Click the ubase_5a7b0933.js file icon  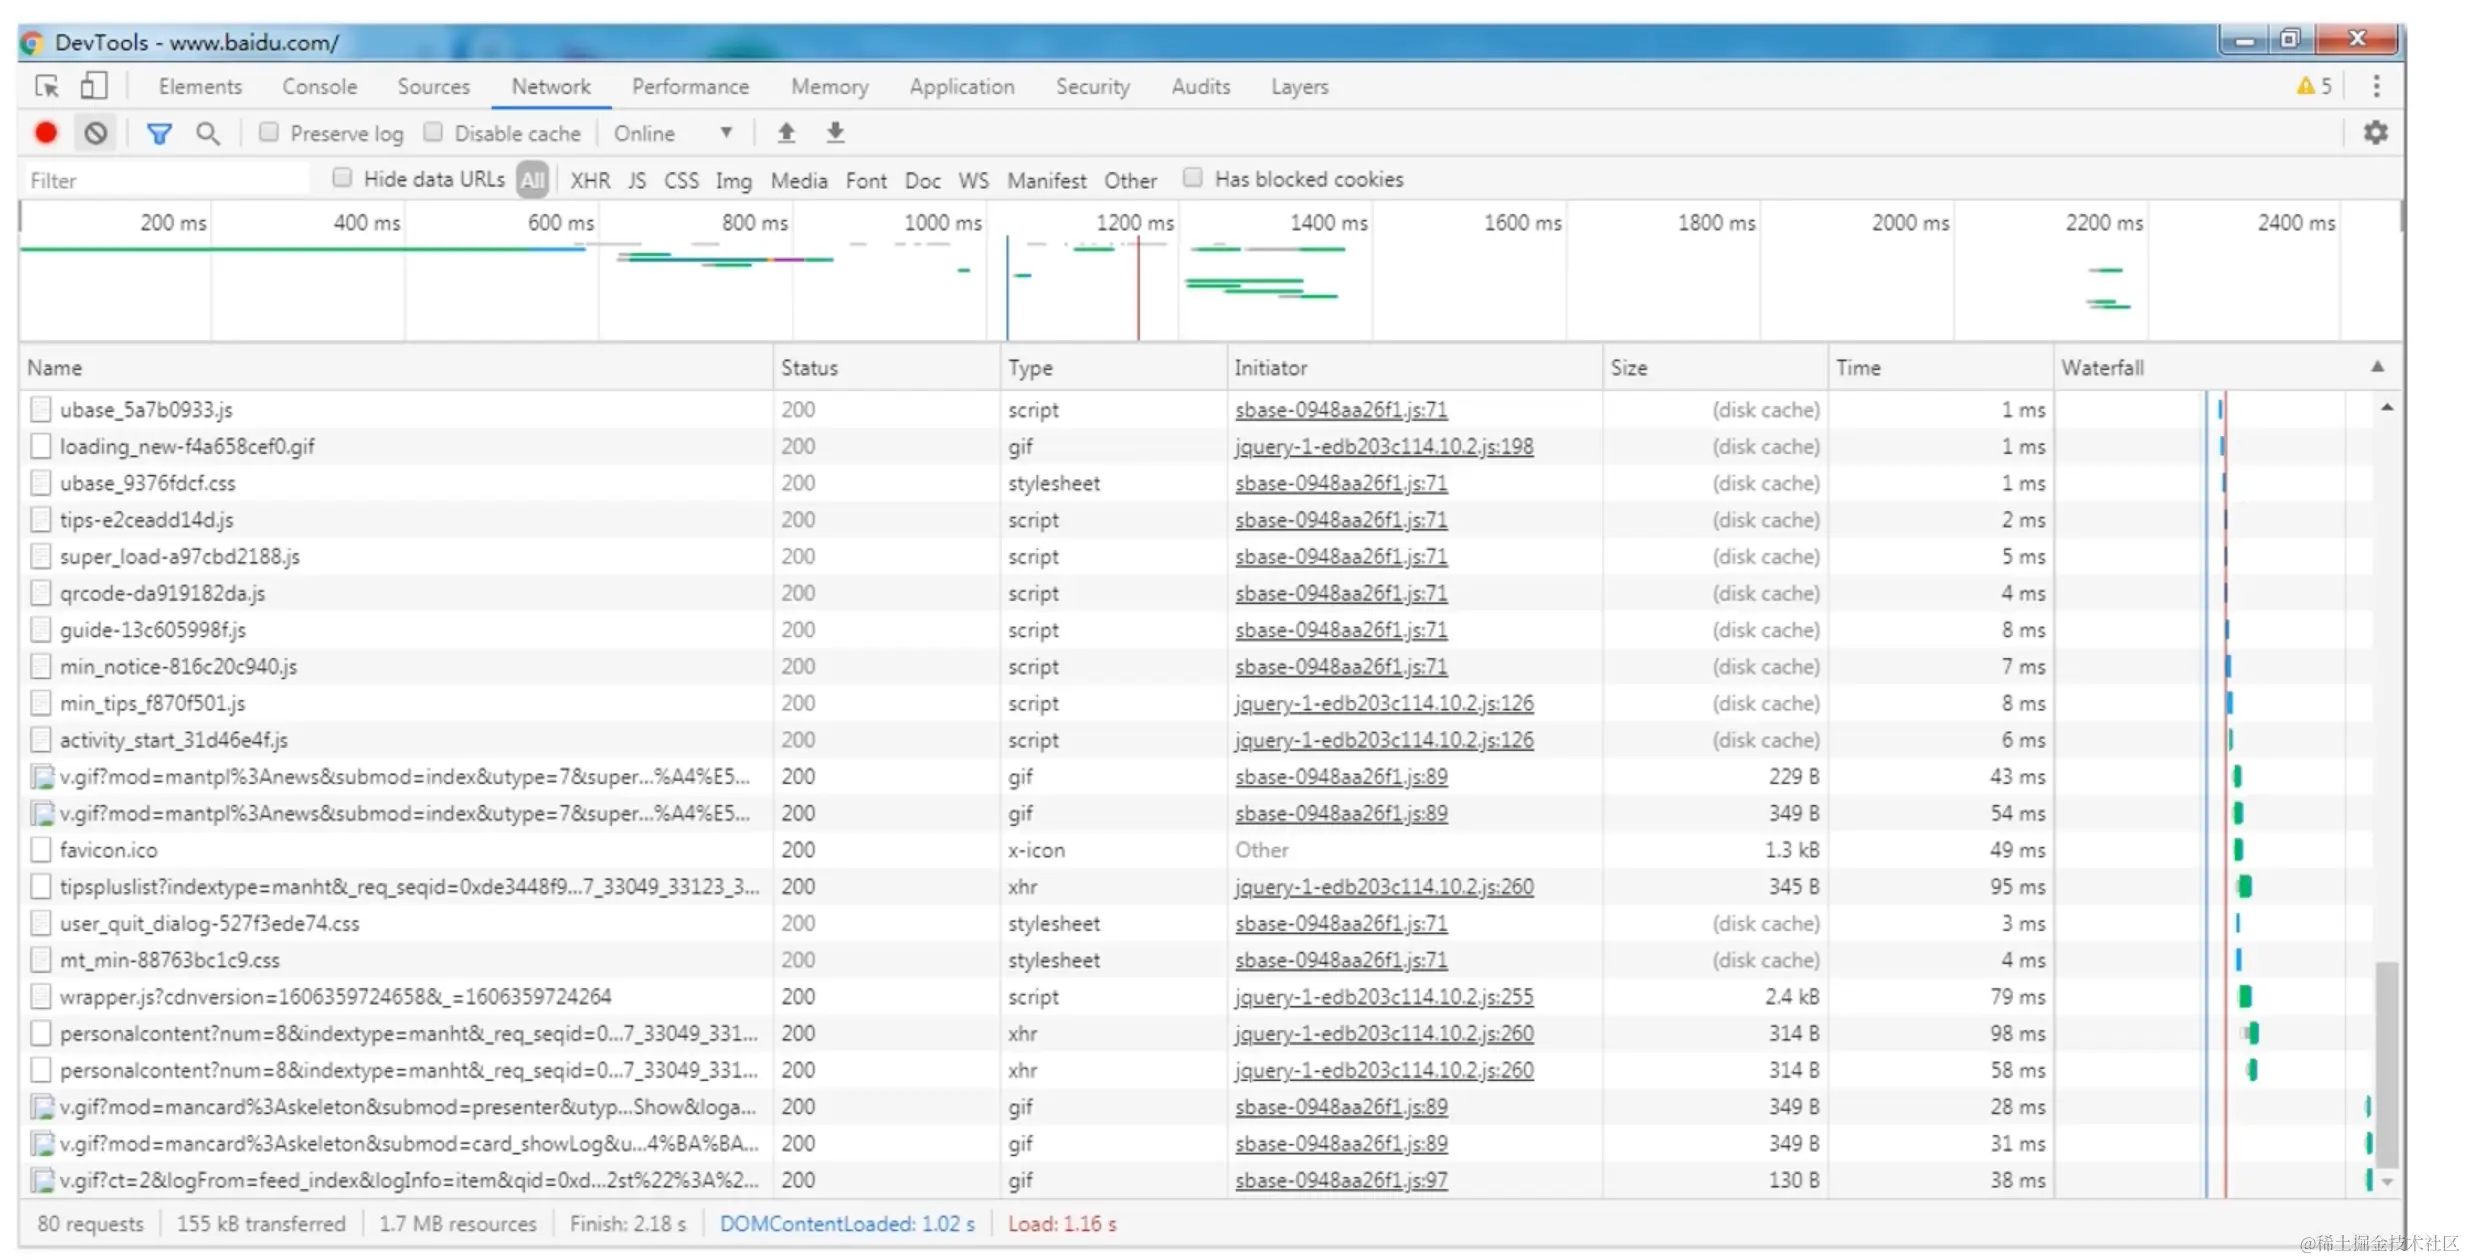41,409
